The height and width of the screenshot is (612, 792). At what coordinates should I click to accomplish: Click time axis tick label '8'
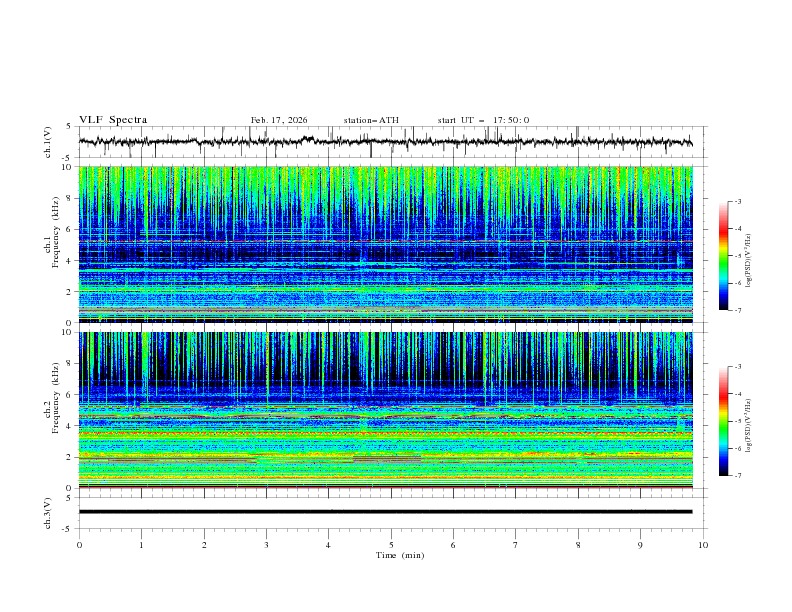[578, 545]
